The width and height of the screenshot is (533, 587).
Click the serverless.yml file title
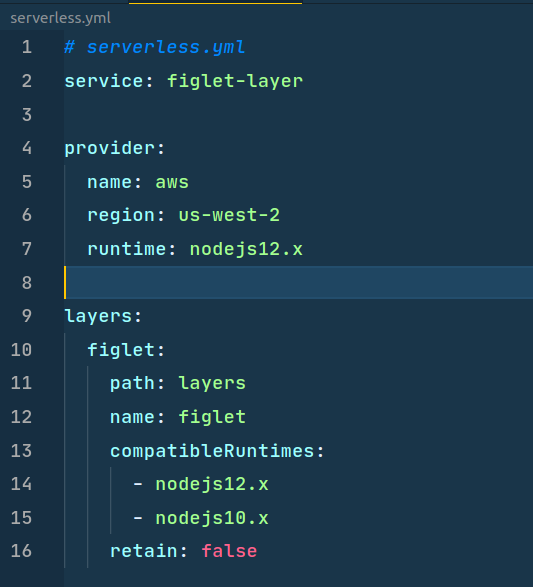pyautogui.click(x=60, y=18)
